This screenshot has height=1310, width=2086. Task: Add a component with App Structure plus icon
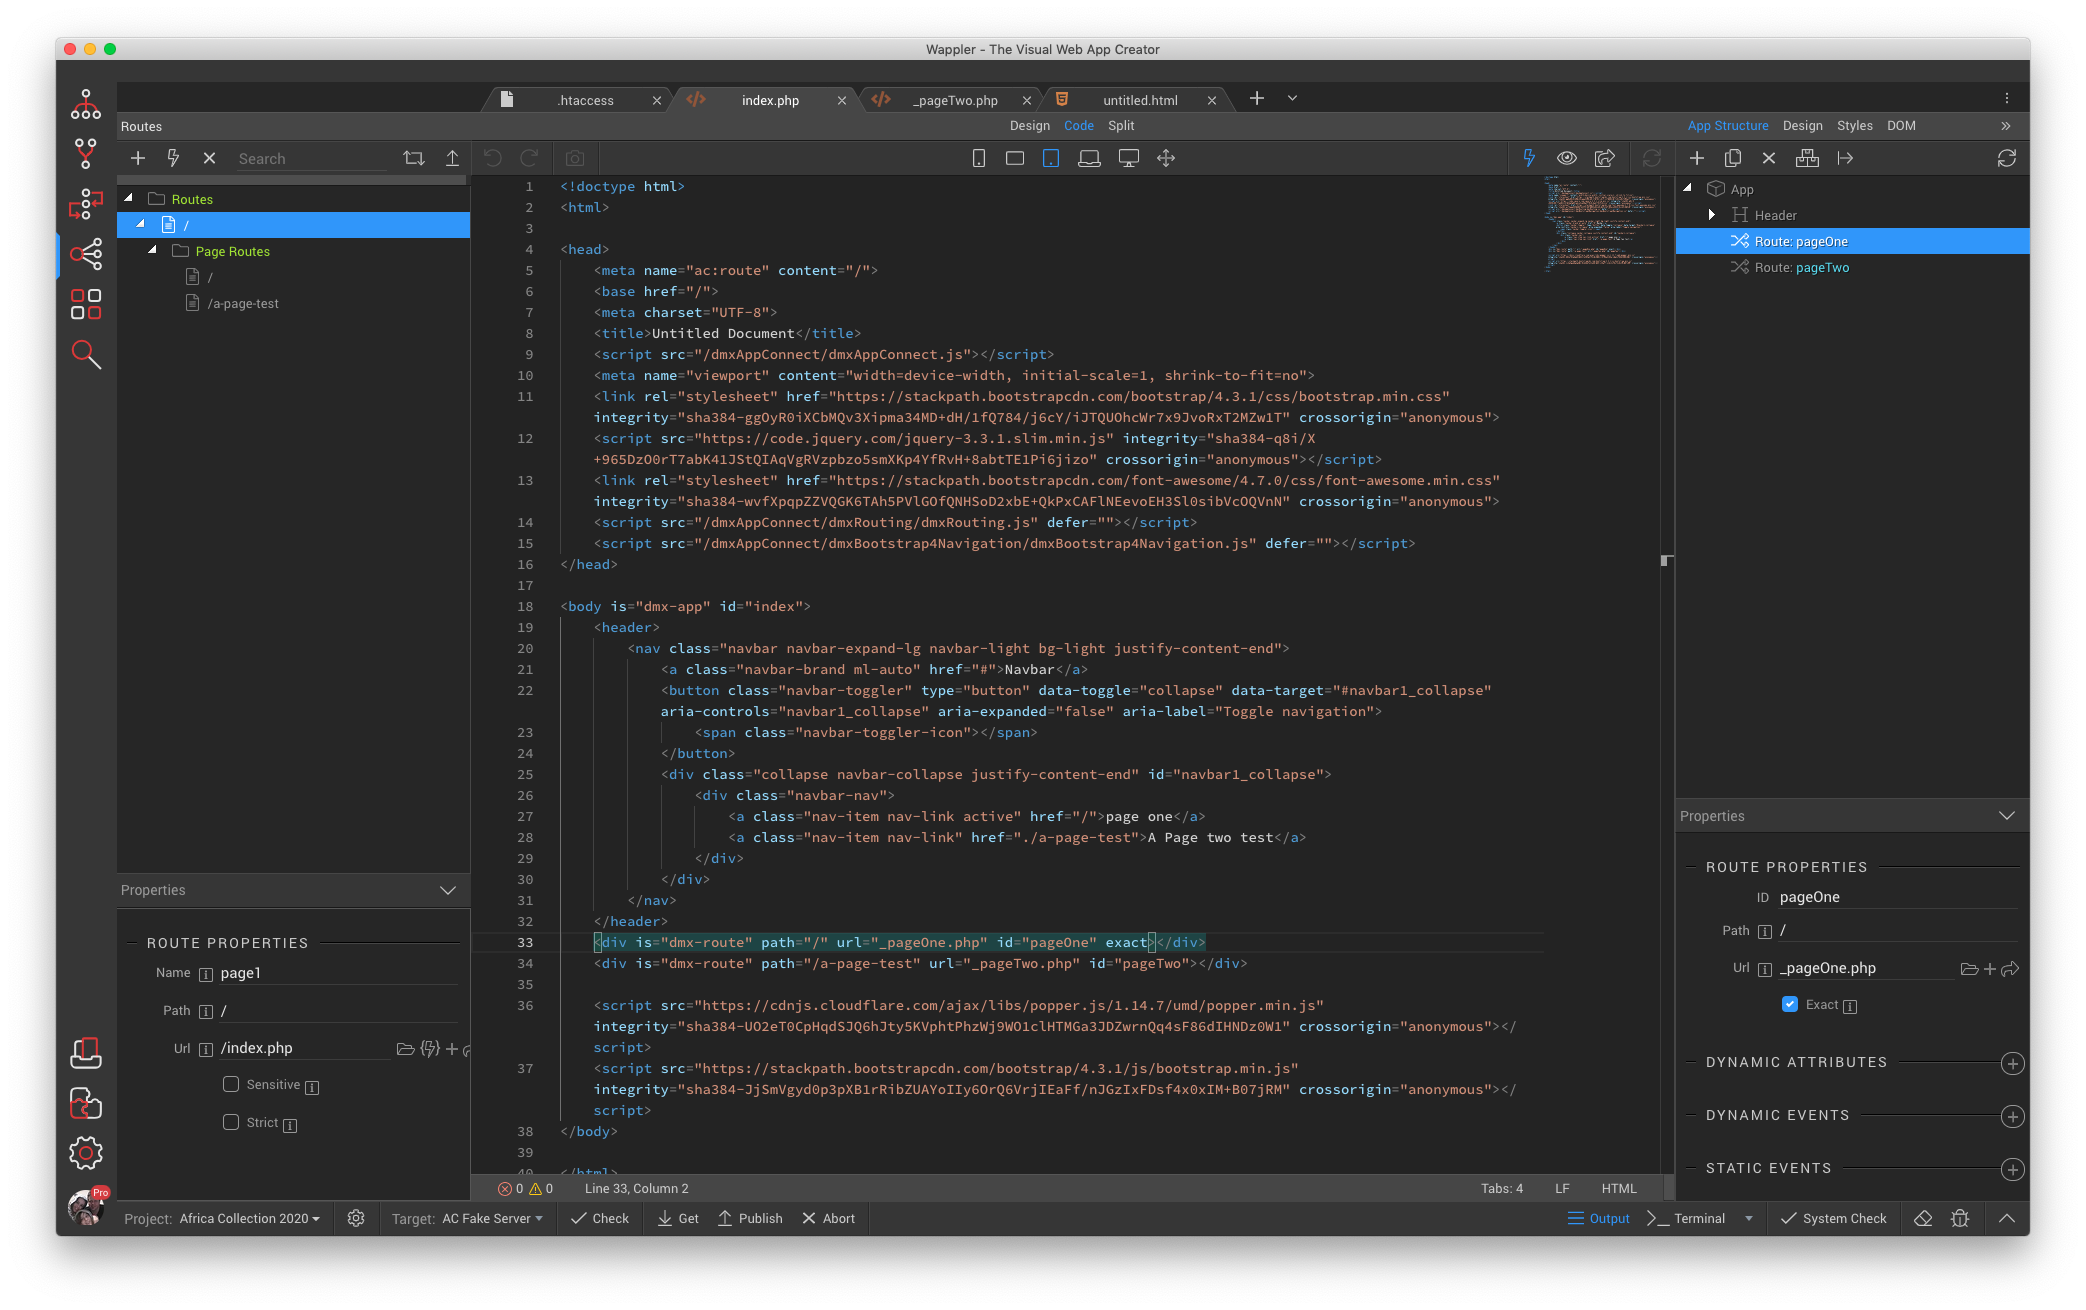1697,158
